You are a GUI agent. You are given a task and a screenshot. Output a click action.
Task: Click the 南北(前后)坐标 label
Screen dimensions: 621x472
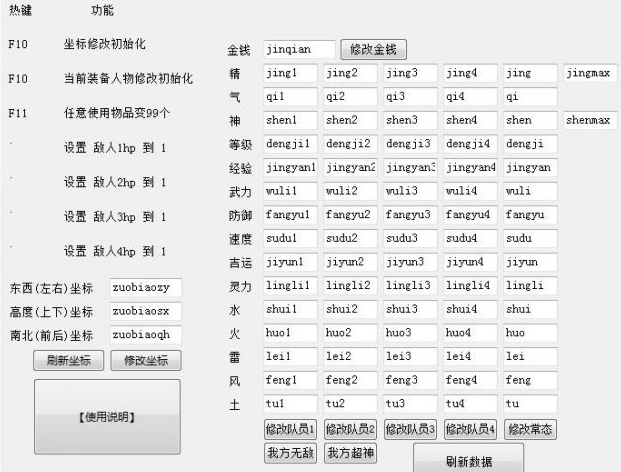click(51, 336)
